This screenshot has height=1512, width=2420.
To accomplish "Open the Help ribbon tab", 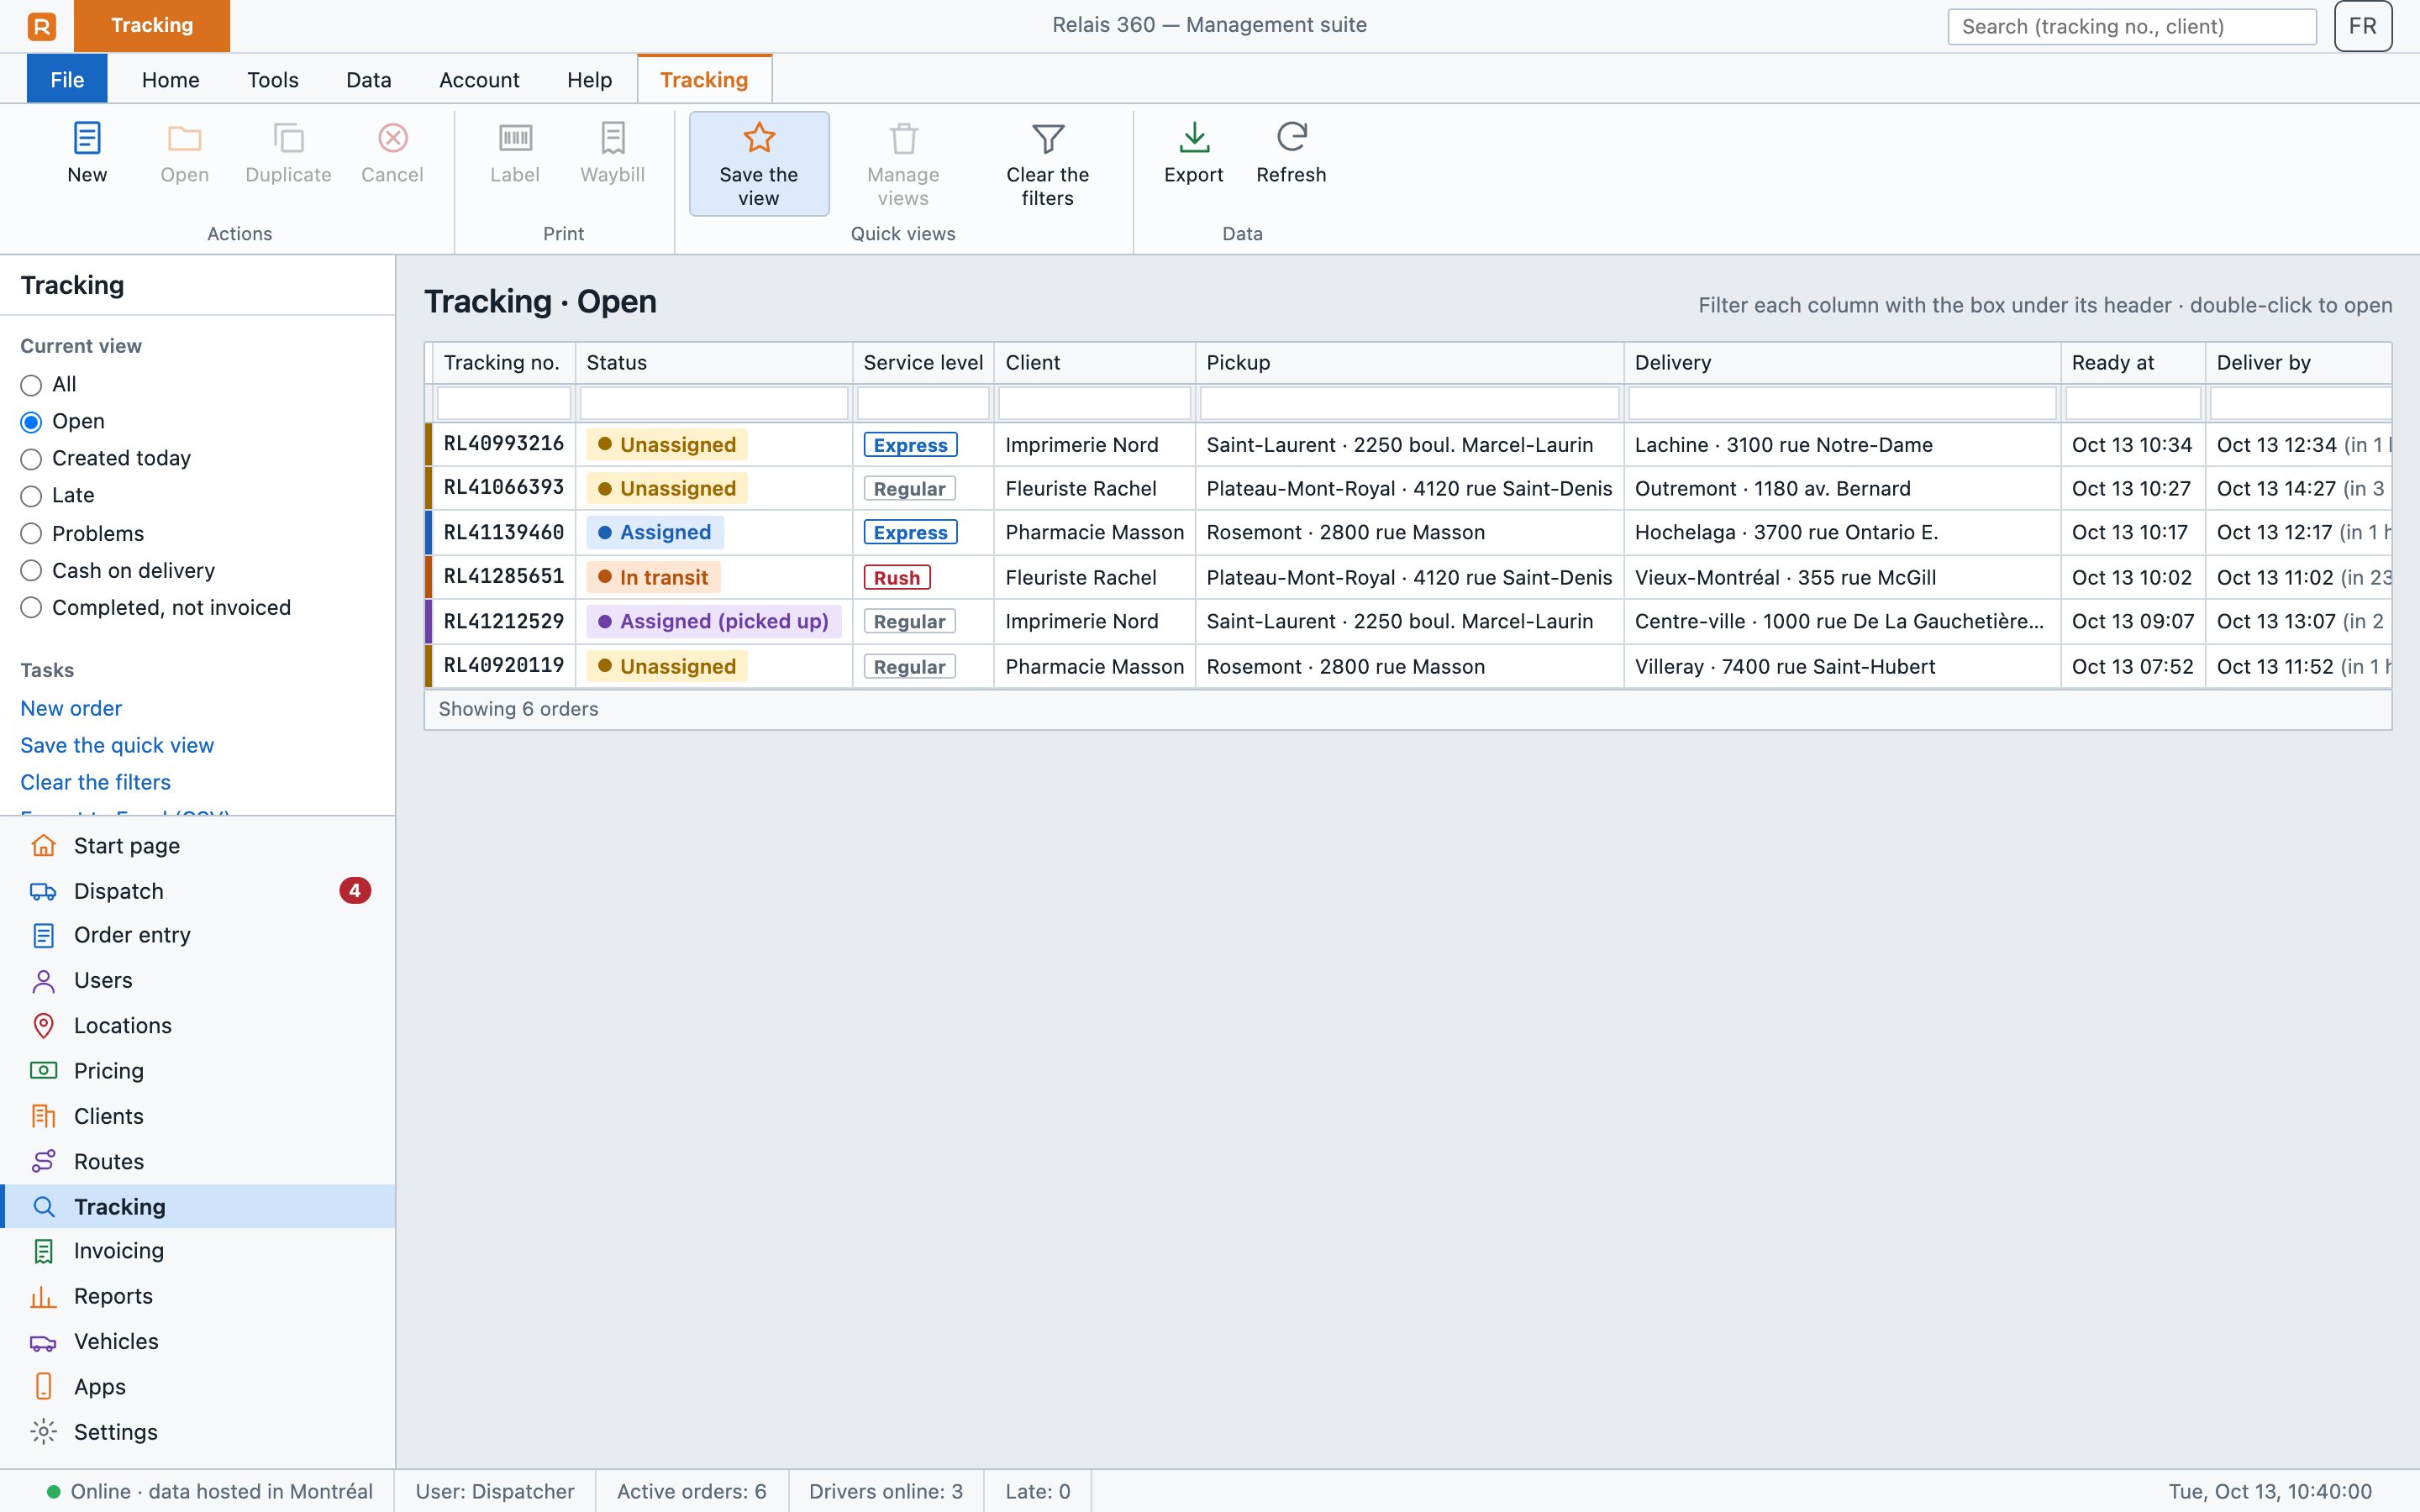I will (589, 80).
